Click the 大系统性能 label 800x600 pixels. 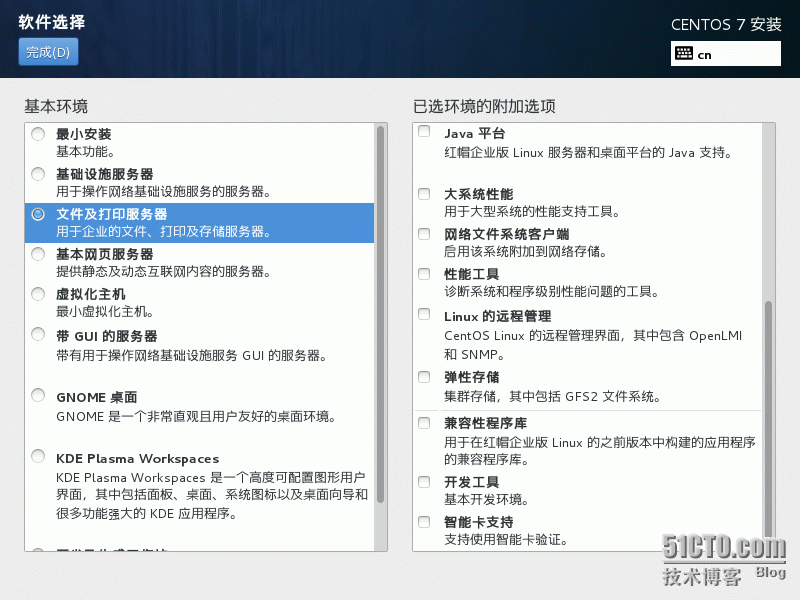[x=479, y=194]
